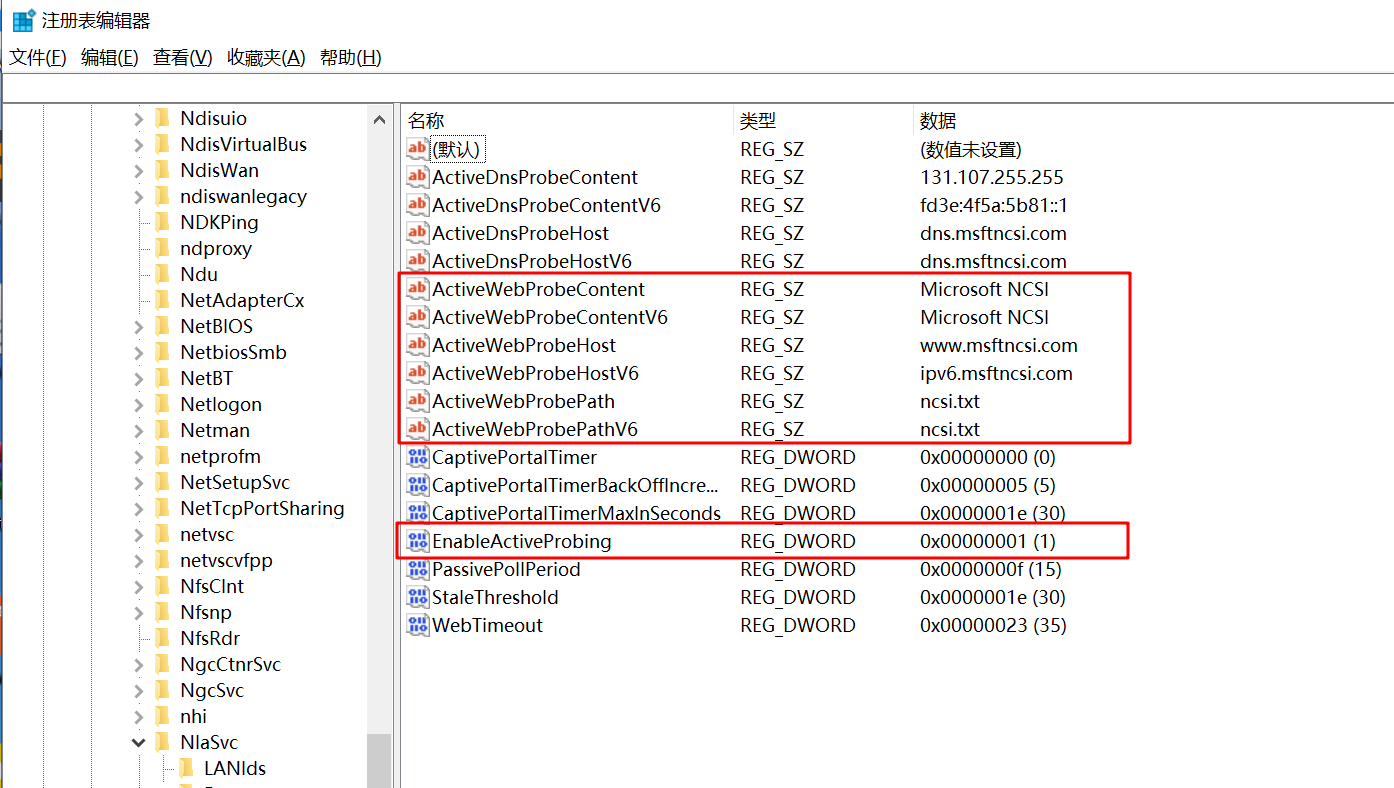
Task: Expand the NgcSvc tree node
Action: pyautogui.click(x=139, y=691)
